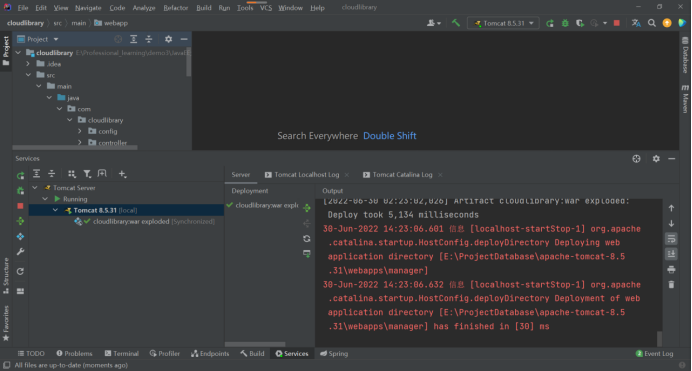The image size is (692, 371).
Task: Switch to Tomcat Catalina Log tab
Action: click(398, 175)
